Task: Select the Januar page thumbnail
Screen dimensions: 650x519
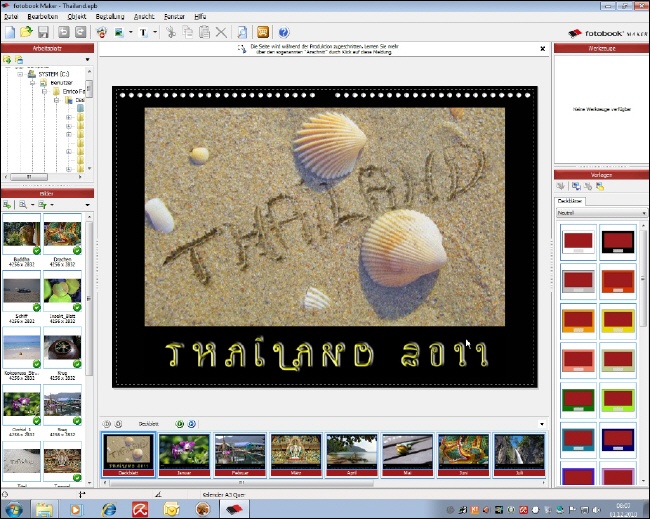Action: tap(184, 455)
